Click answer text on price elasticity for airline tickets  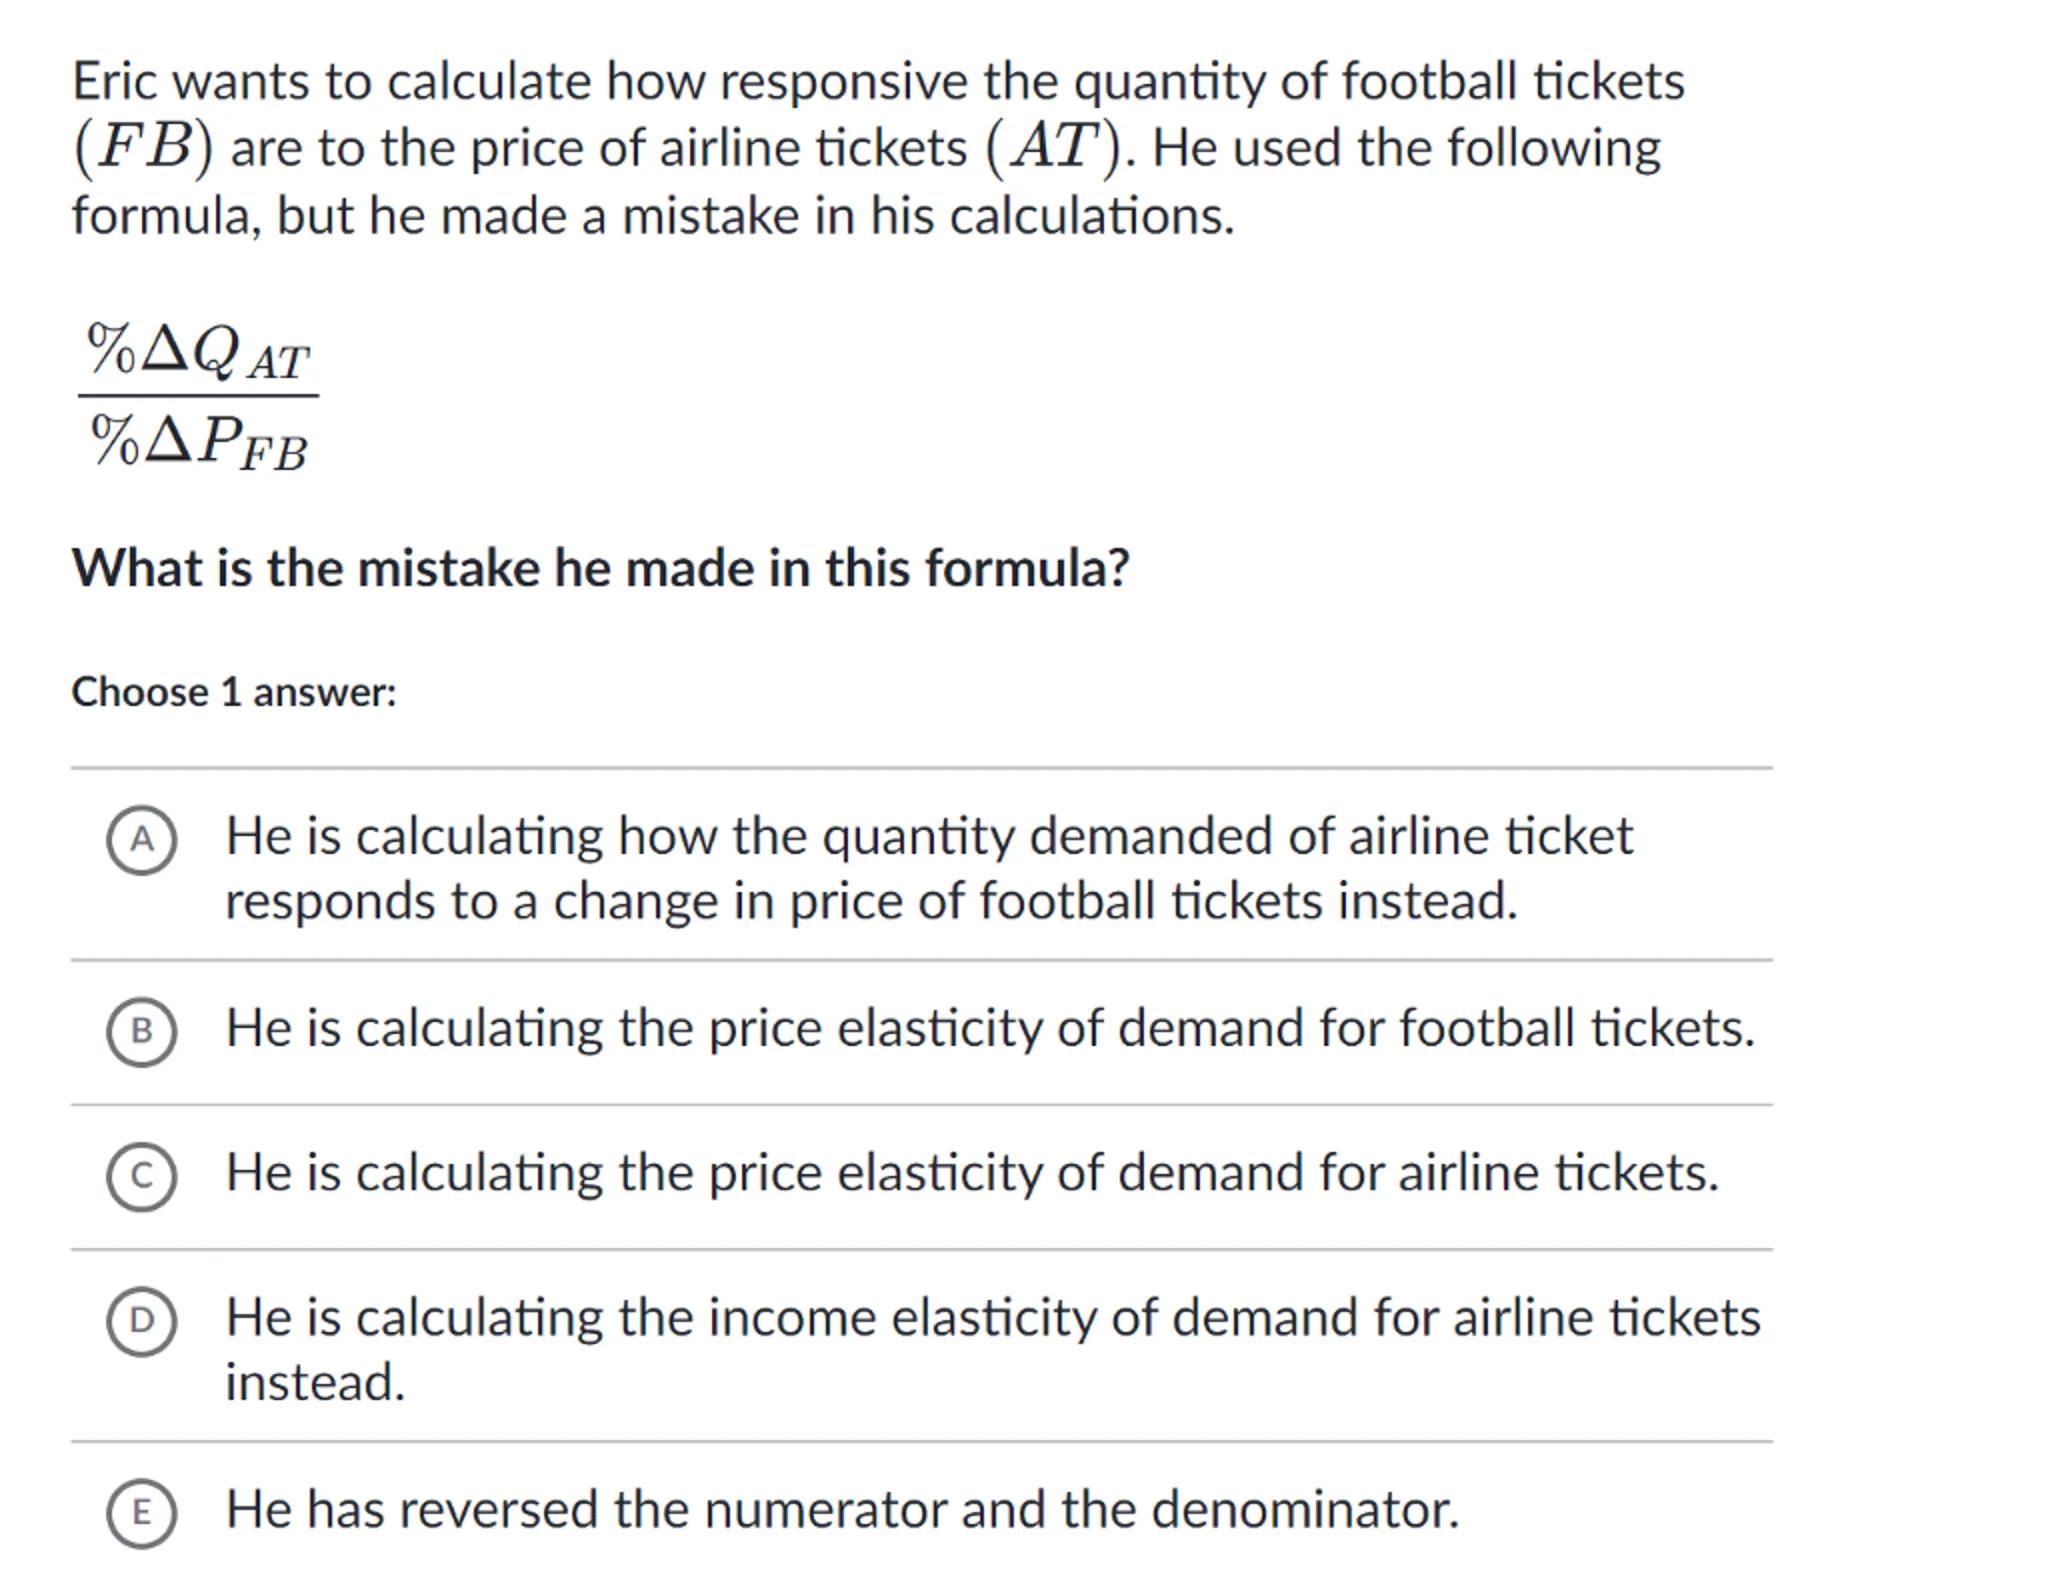[971, 1172]
